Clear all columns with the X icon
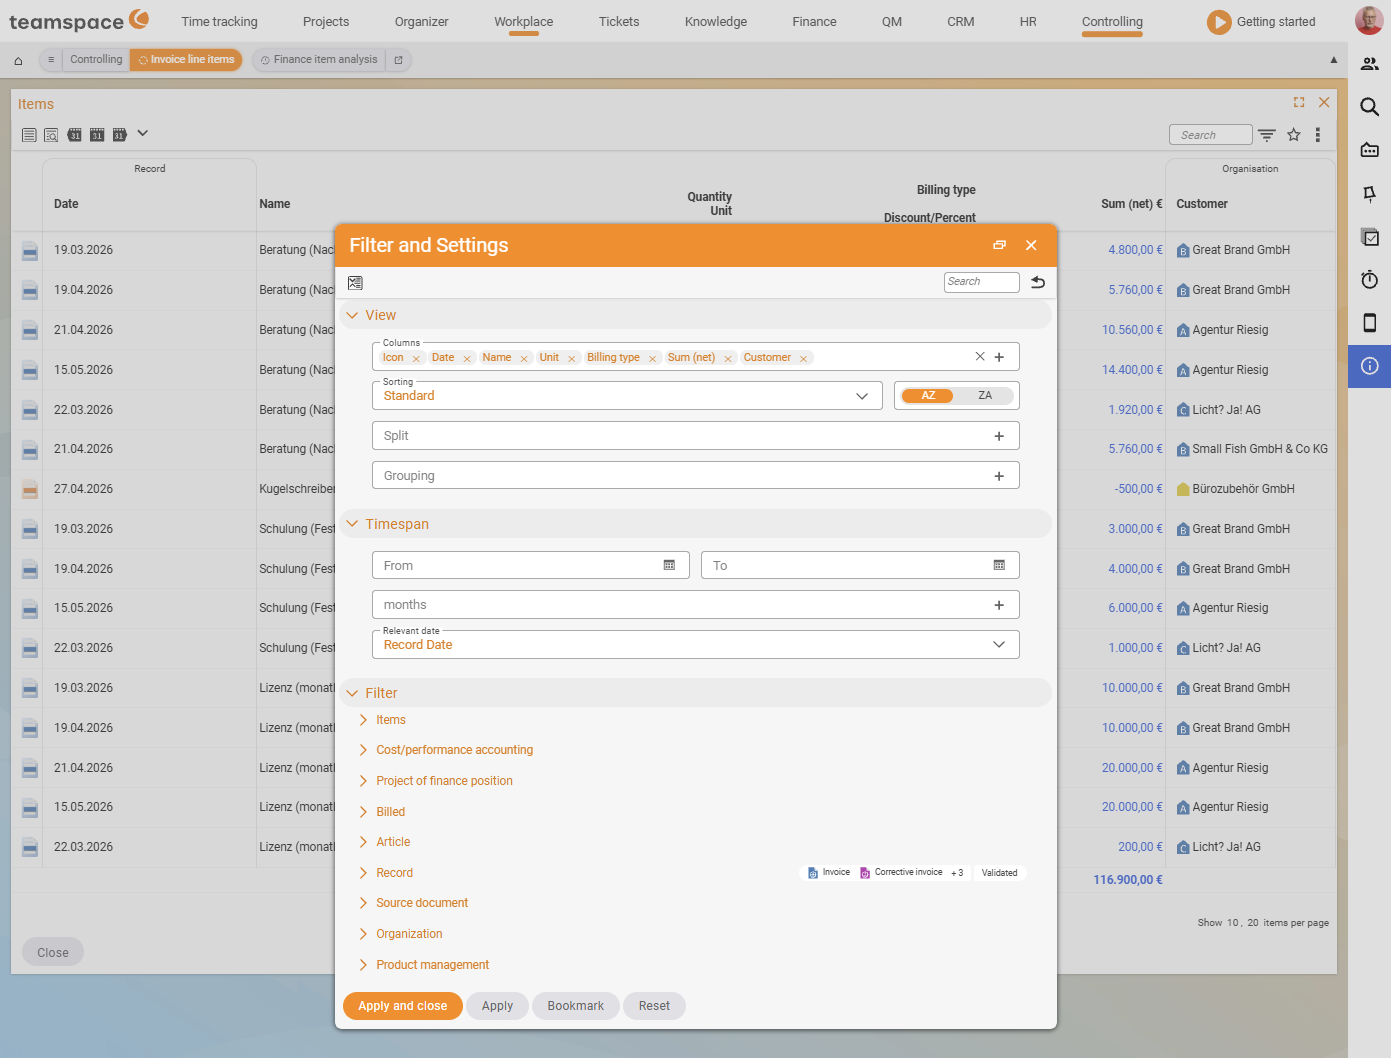 (980, 356)
